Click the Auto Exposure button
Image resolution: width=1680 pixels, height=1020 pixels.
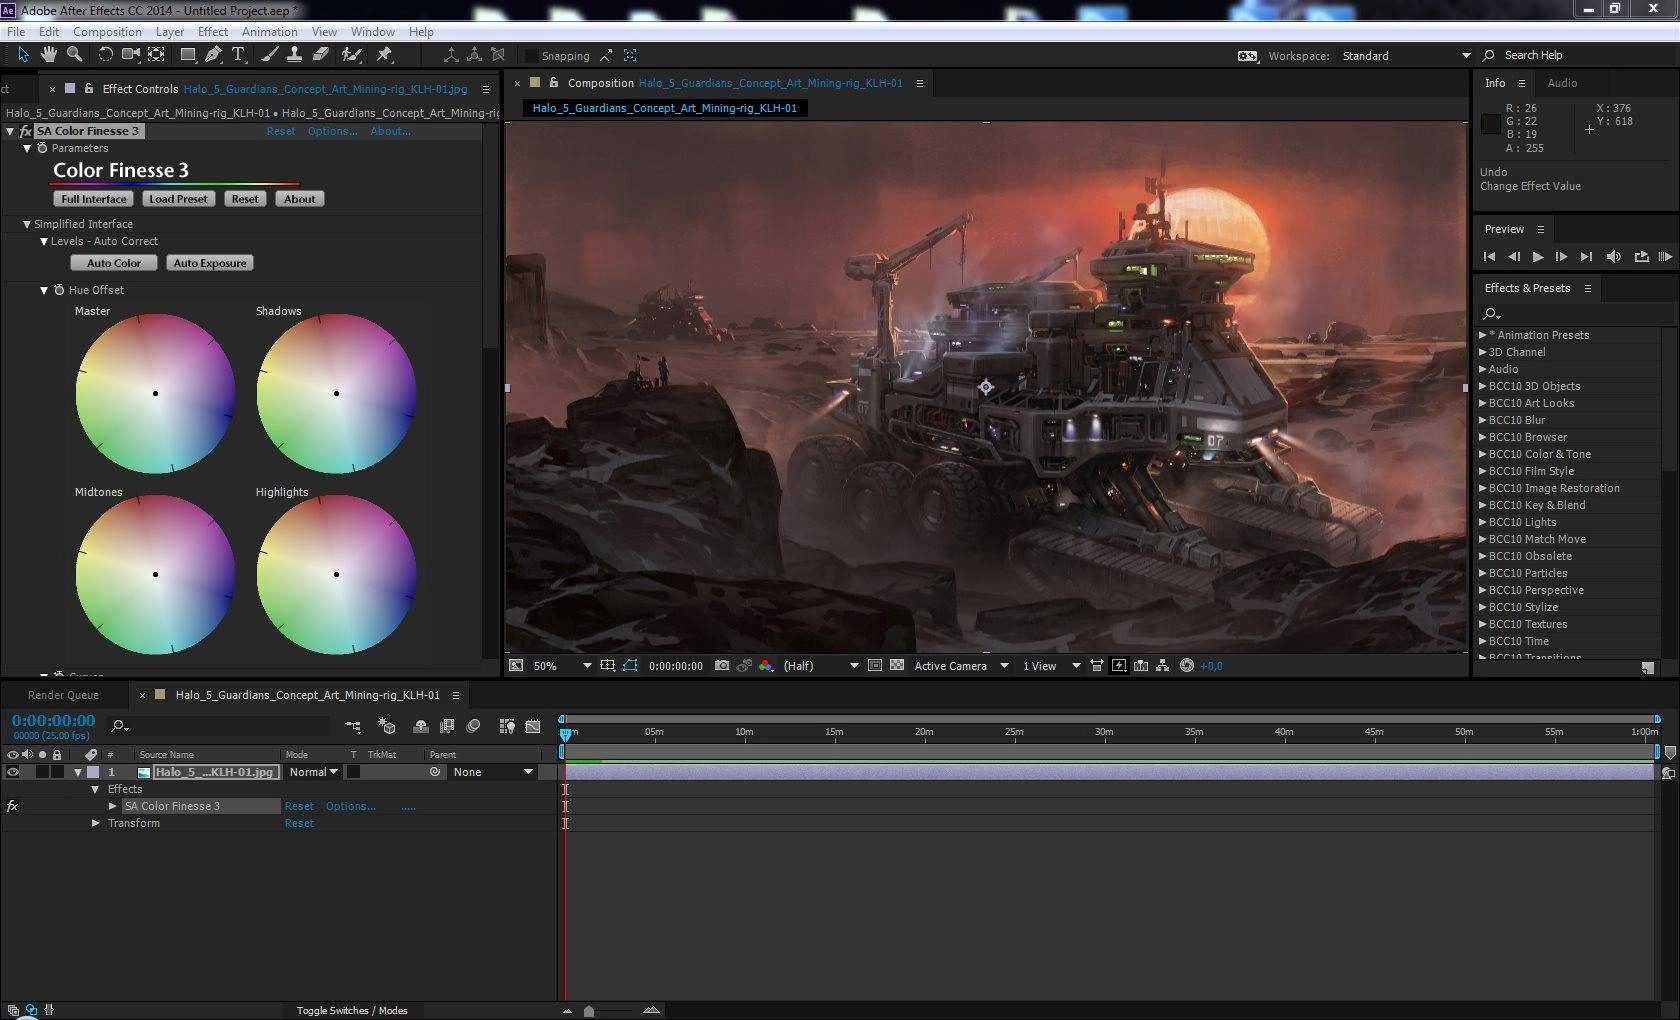tap(210, 263)
